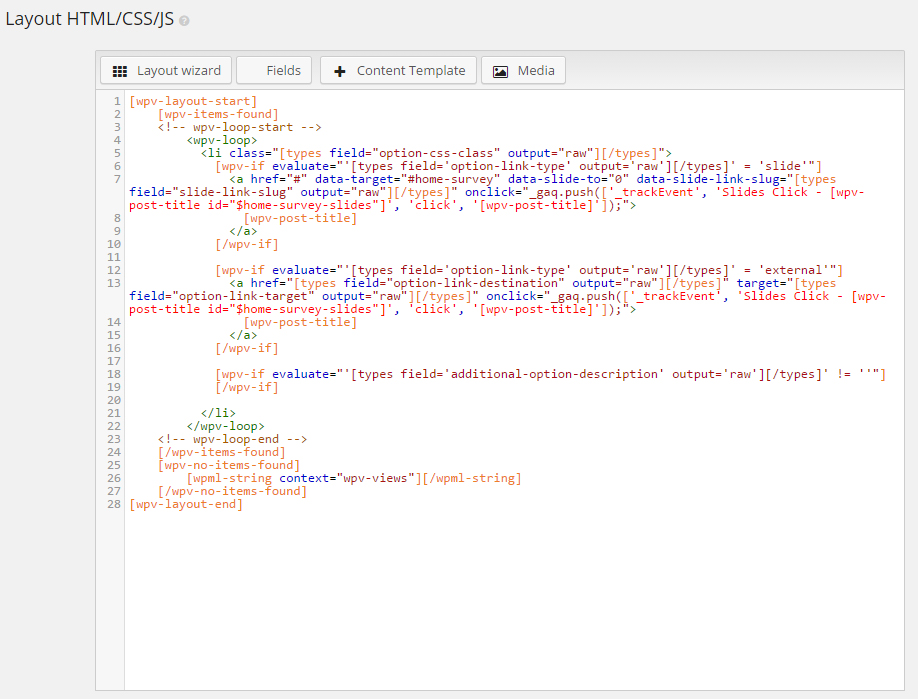
Task: Click the </a> tag on line 15
Action: click(243, 335)
